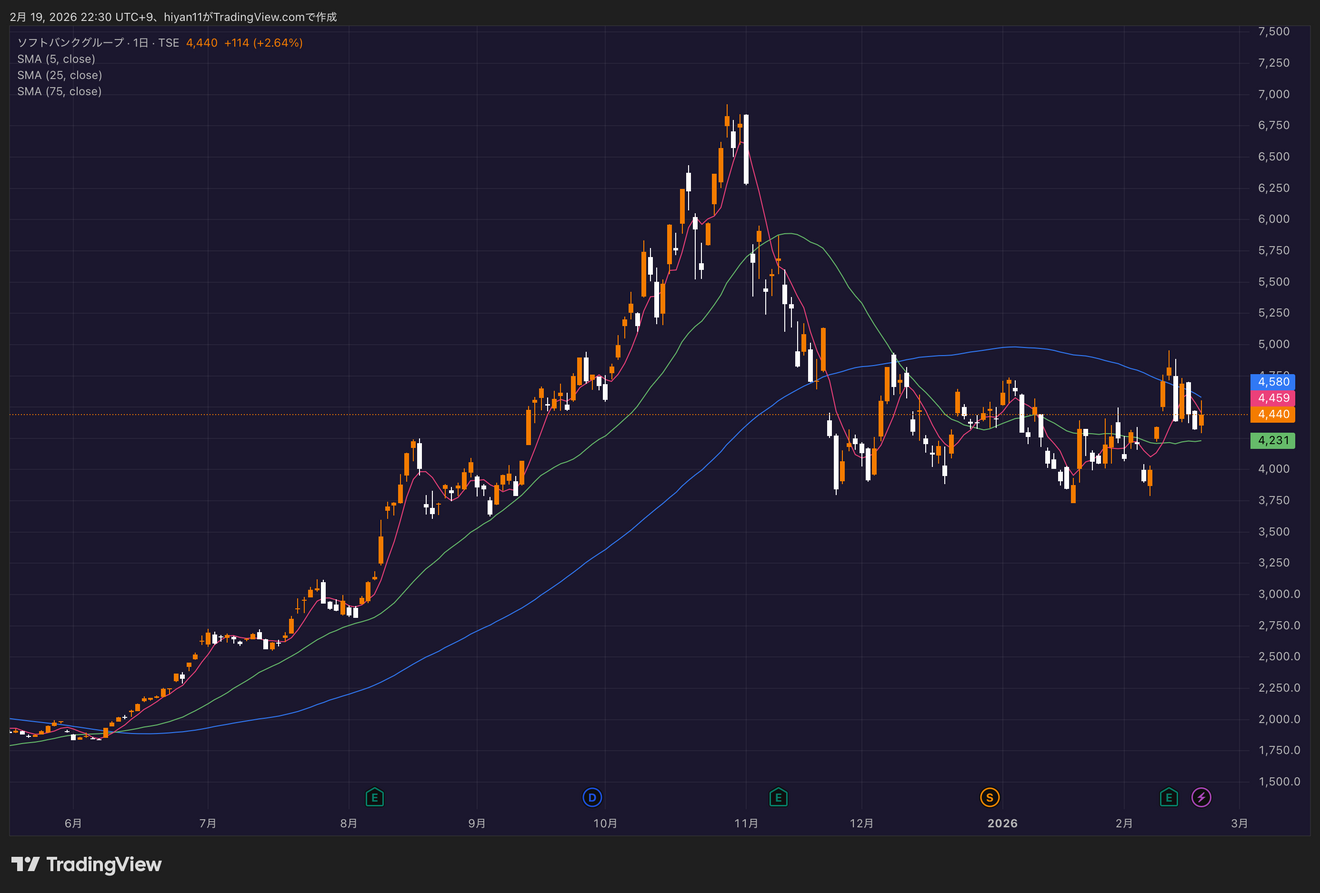Click the orange 4,440 value in legend
Image resolution: width=1320 pixels, height=893 pixels.
click(x=202, y=43)
